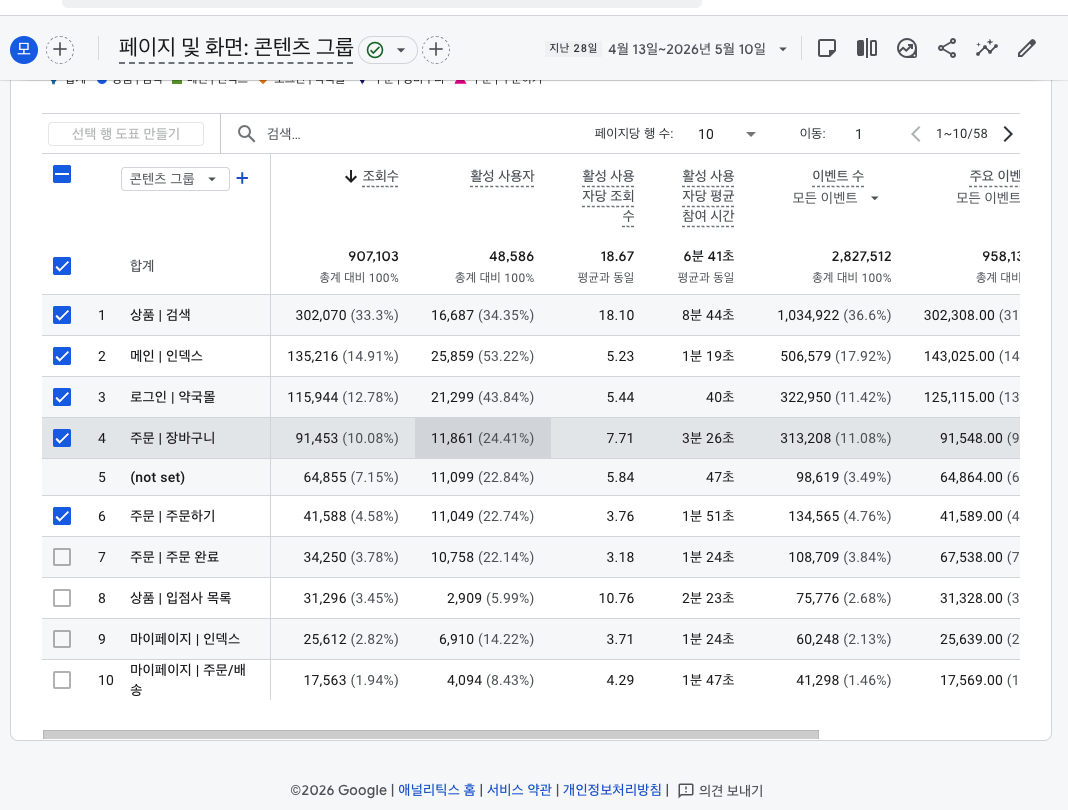The image size is (1068, 810).
Task: Check the '상품 | 입점사 목록' row checkbox
Action: [62, 598]
